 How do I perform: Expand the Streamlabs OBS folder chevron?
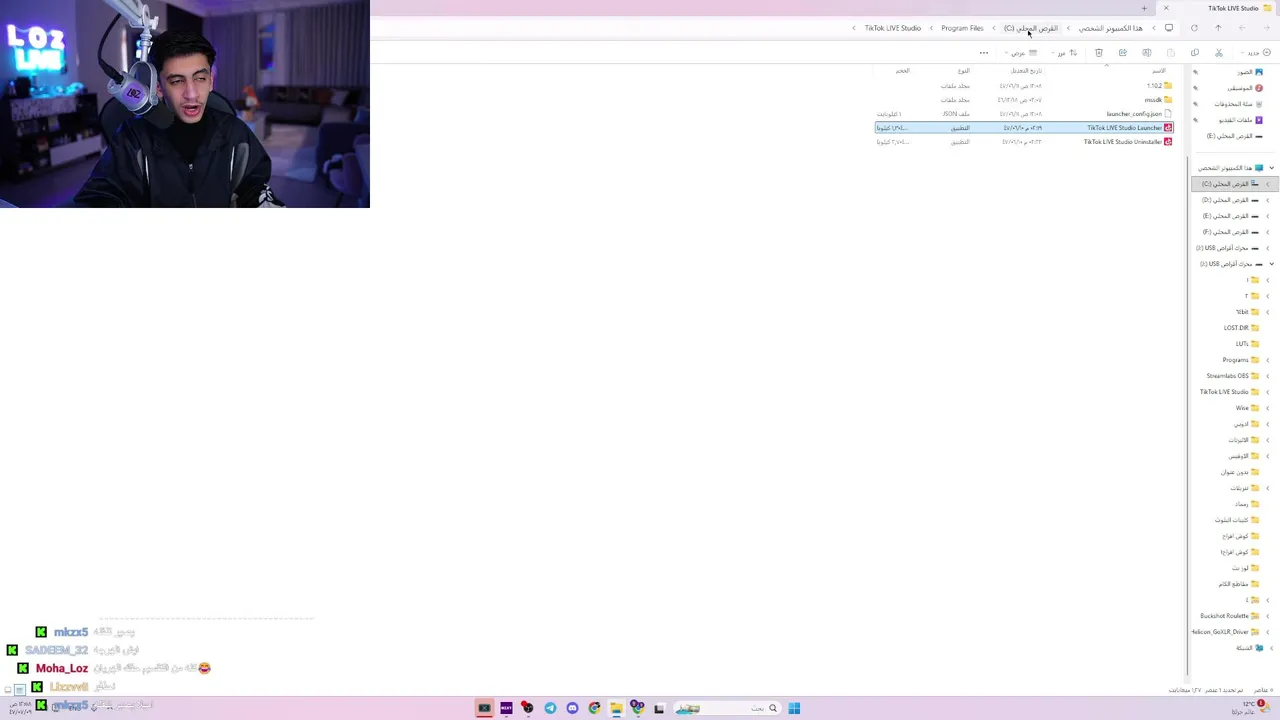[x=1268, y=376]
